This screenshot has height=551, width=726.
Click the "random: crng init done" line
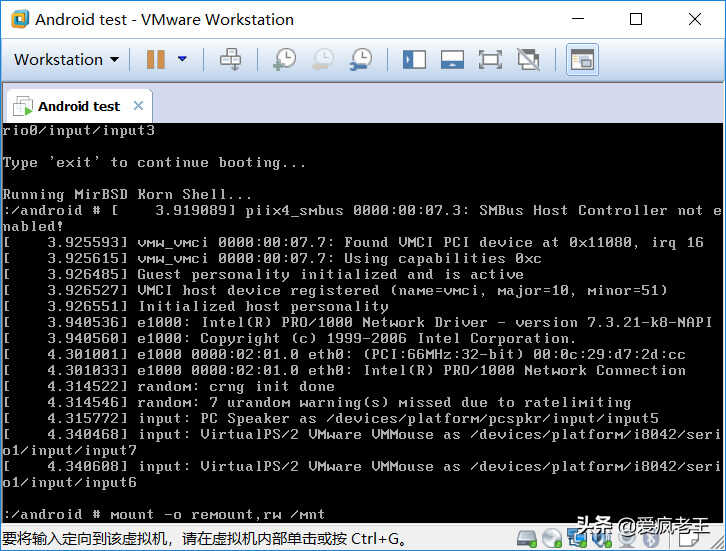coord(236,386)
